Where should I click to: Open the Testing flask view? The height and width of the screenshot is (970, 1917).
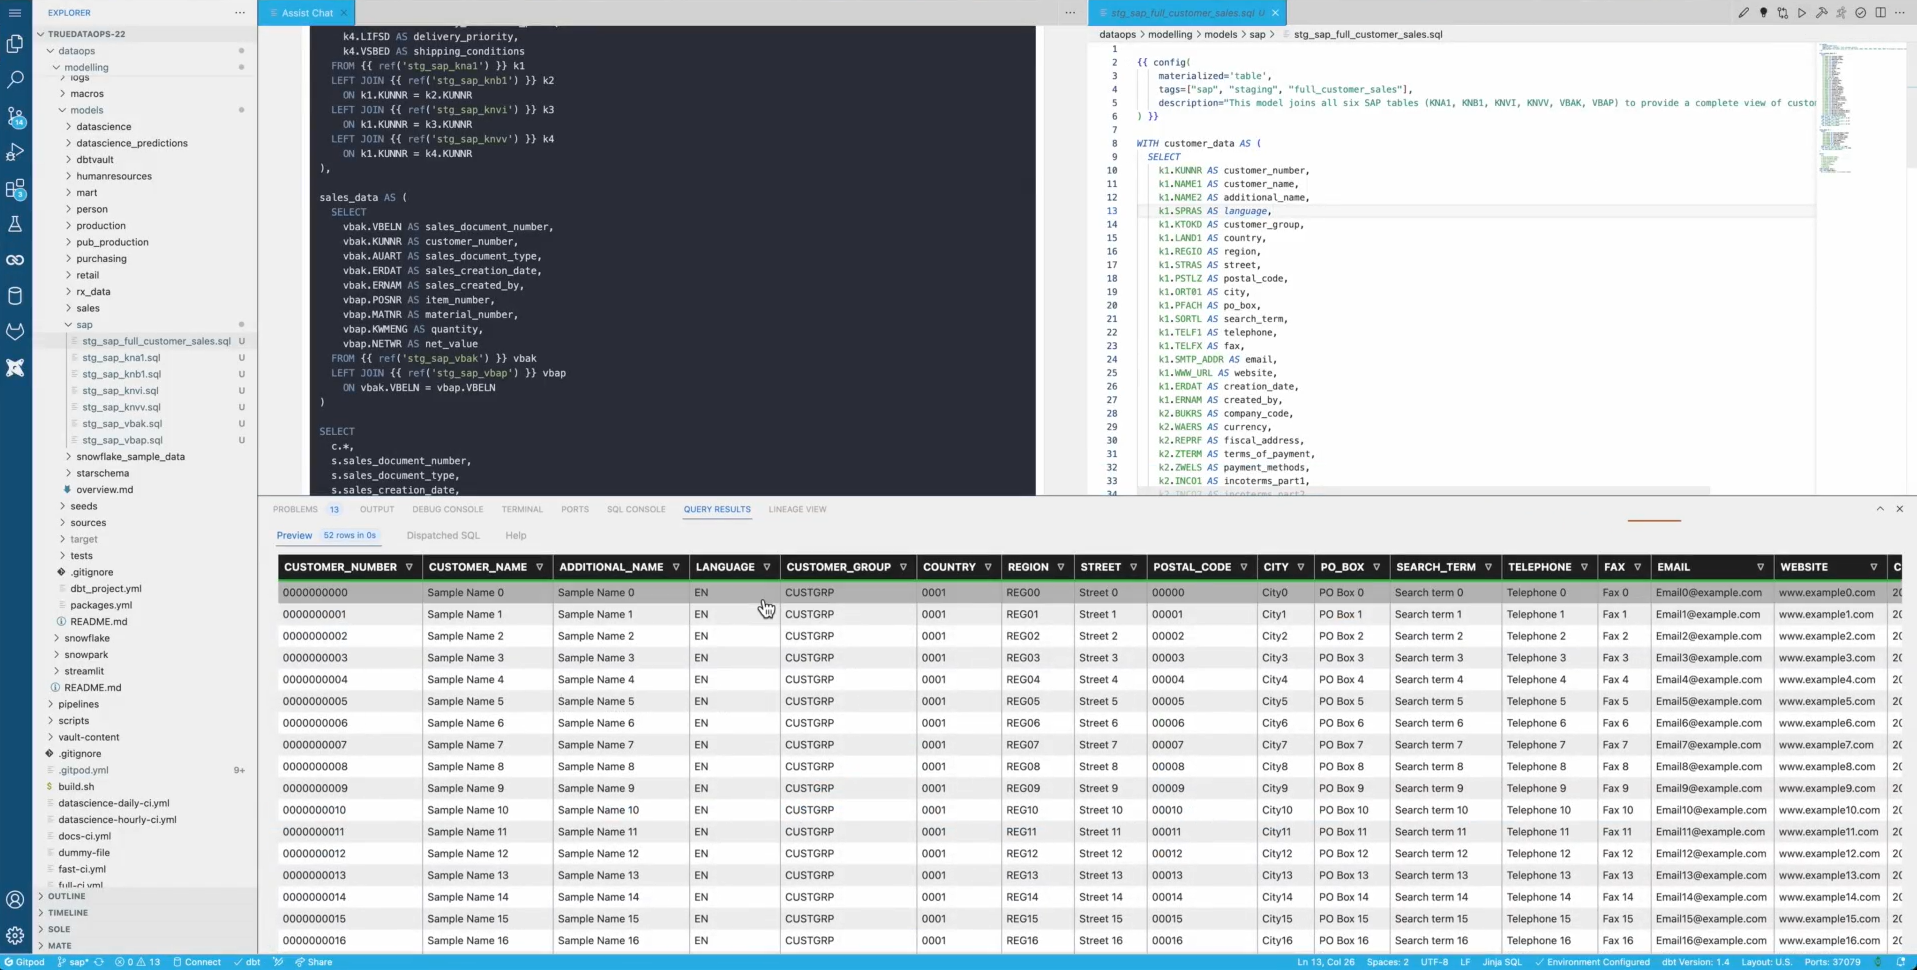(x=15, y=224)
